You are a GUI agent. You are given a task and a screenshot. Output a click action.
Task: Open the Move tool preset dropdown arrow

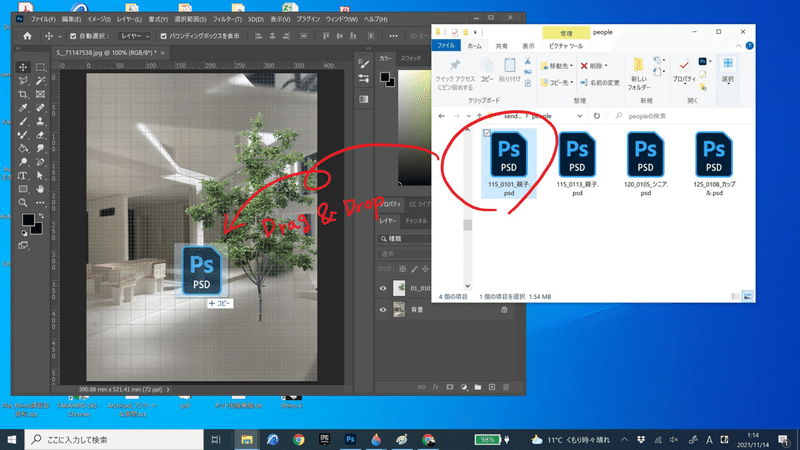point(60,37)
